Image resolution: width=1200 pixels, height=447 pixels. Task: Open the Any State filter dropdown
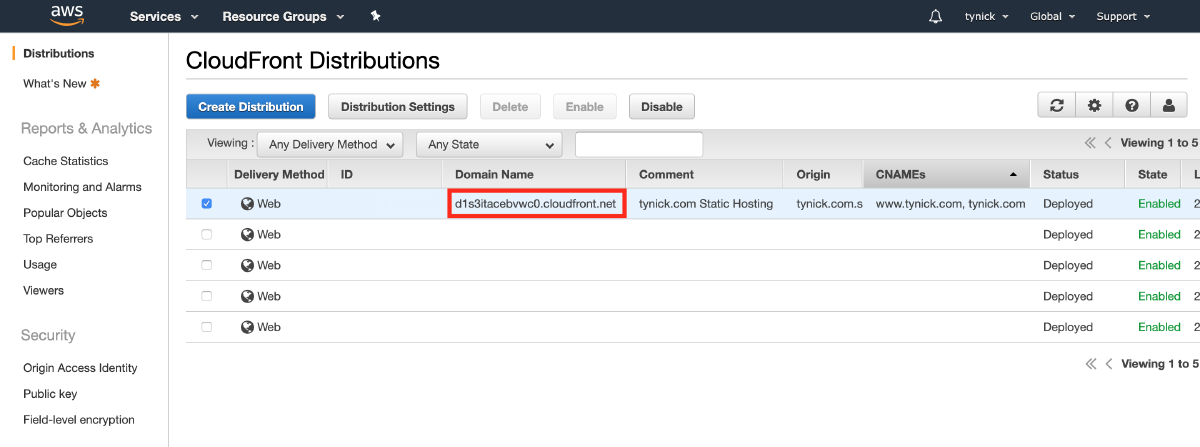489,144
